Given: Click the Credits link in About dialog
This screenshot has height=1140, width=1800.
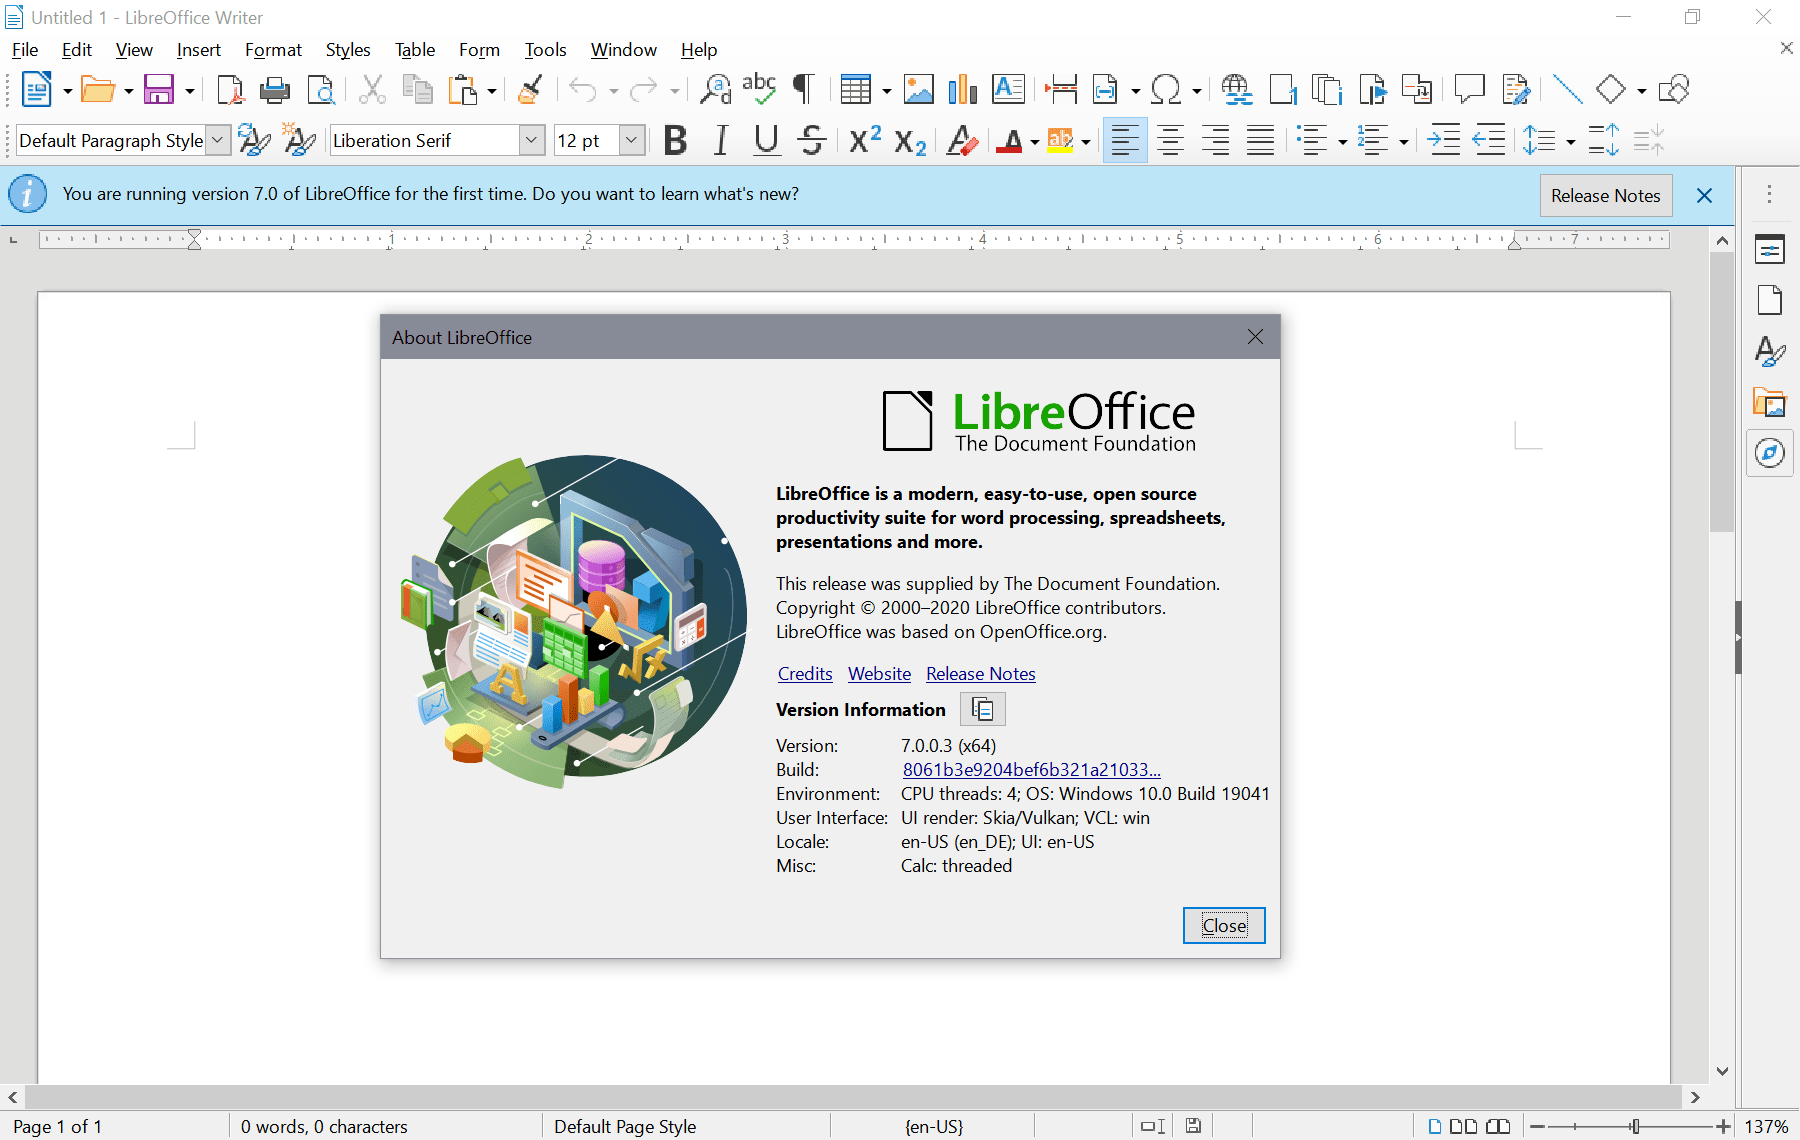Looking at the screenshot, I should (x=804, y=673).
